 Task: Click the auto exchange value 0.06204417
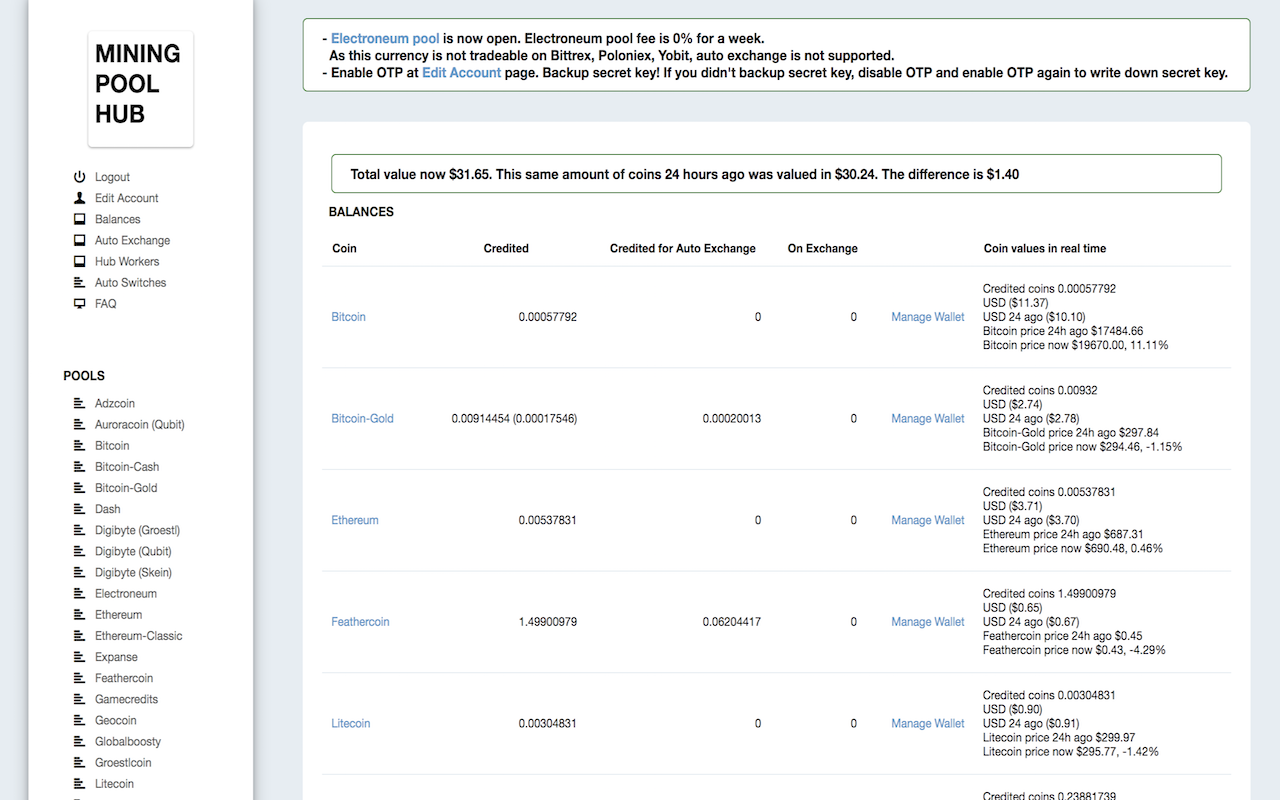click(x=731, y=622)
